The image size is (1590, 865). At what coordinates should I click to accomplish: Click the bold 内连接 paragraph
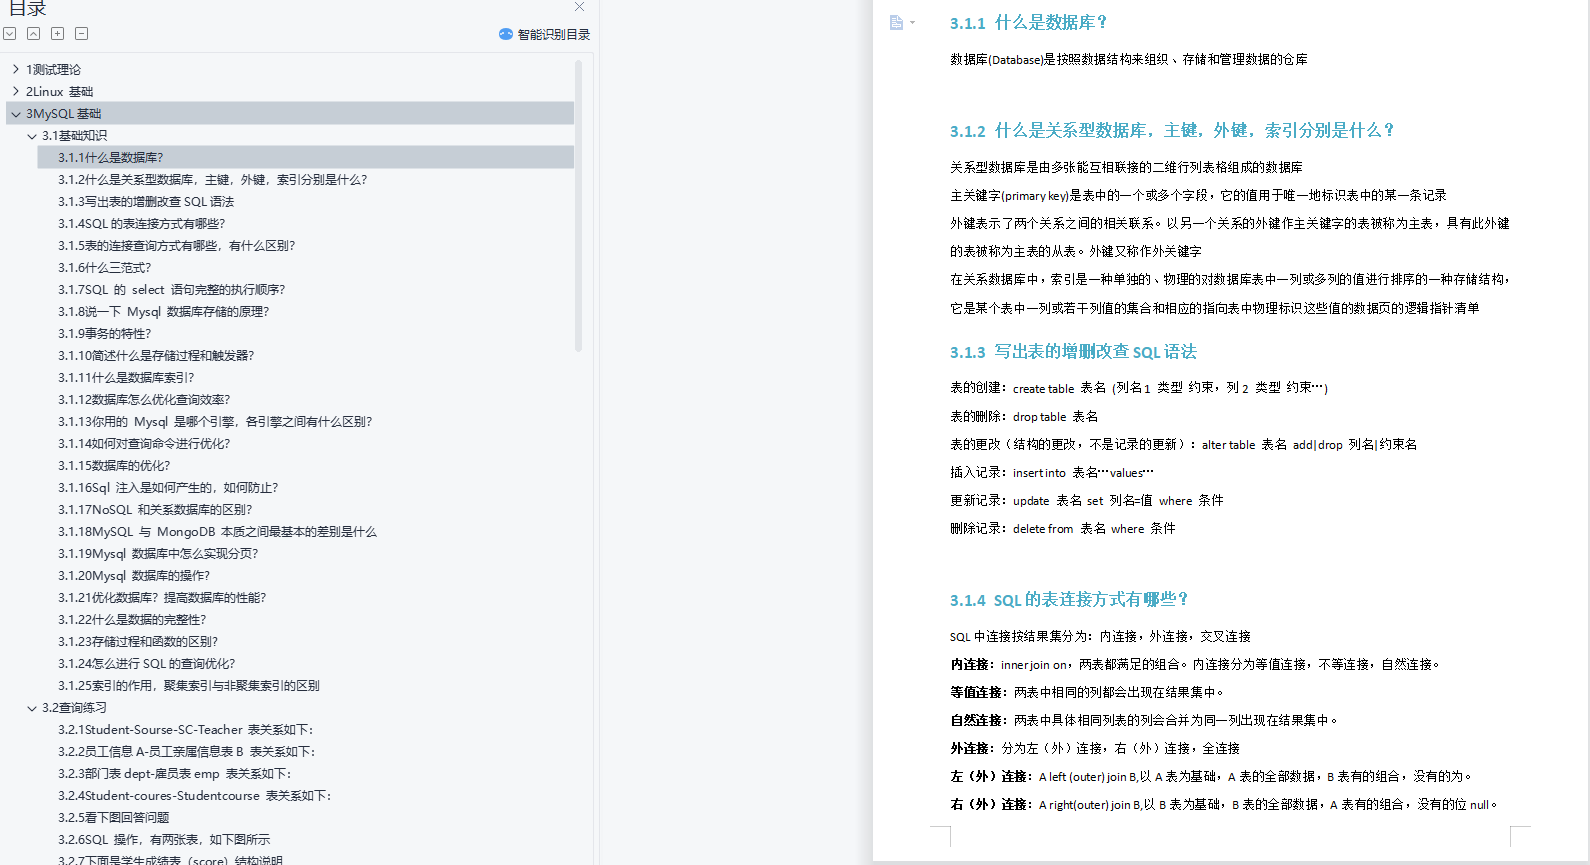tap(1195, 665)
